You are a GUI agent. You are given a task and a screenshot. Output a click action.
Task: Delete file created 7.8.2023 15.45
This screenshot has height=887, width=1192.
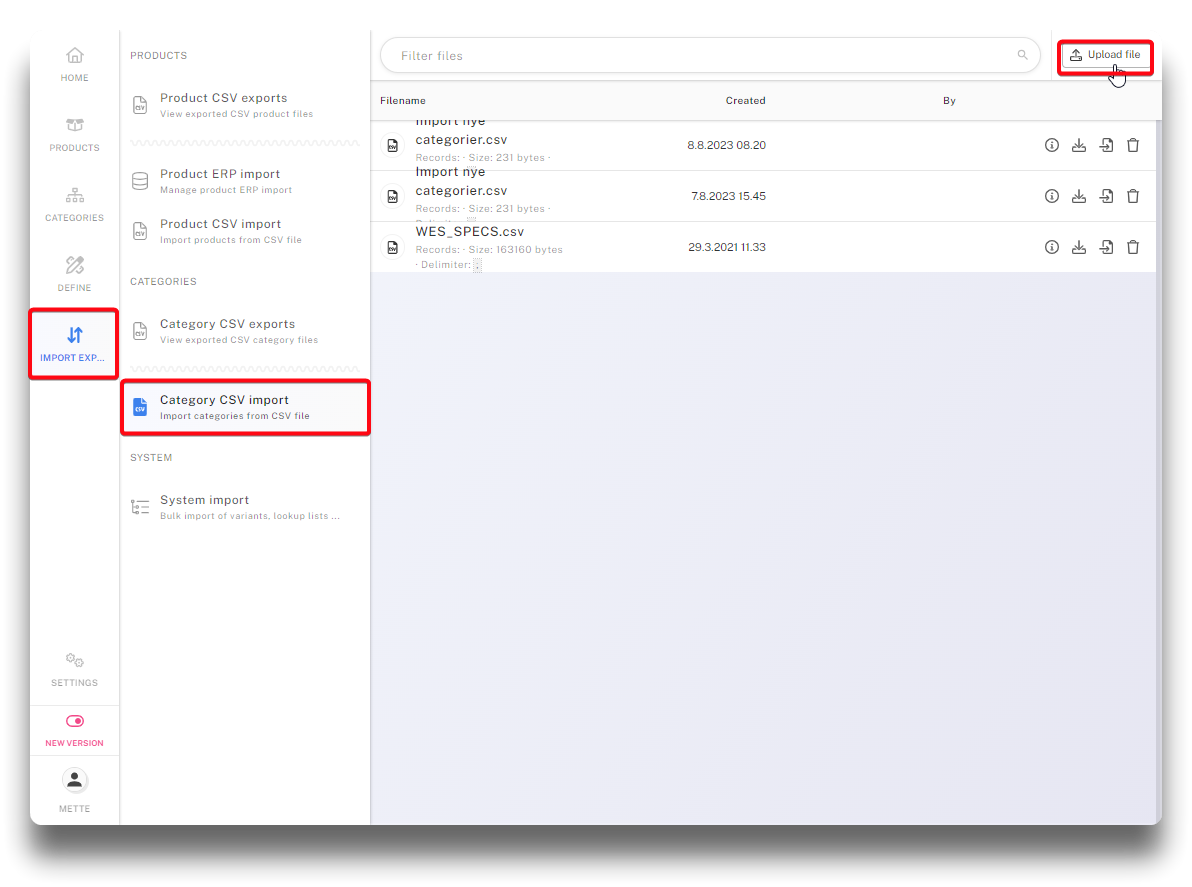coord(1133,196)
